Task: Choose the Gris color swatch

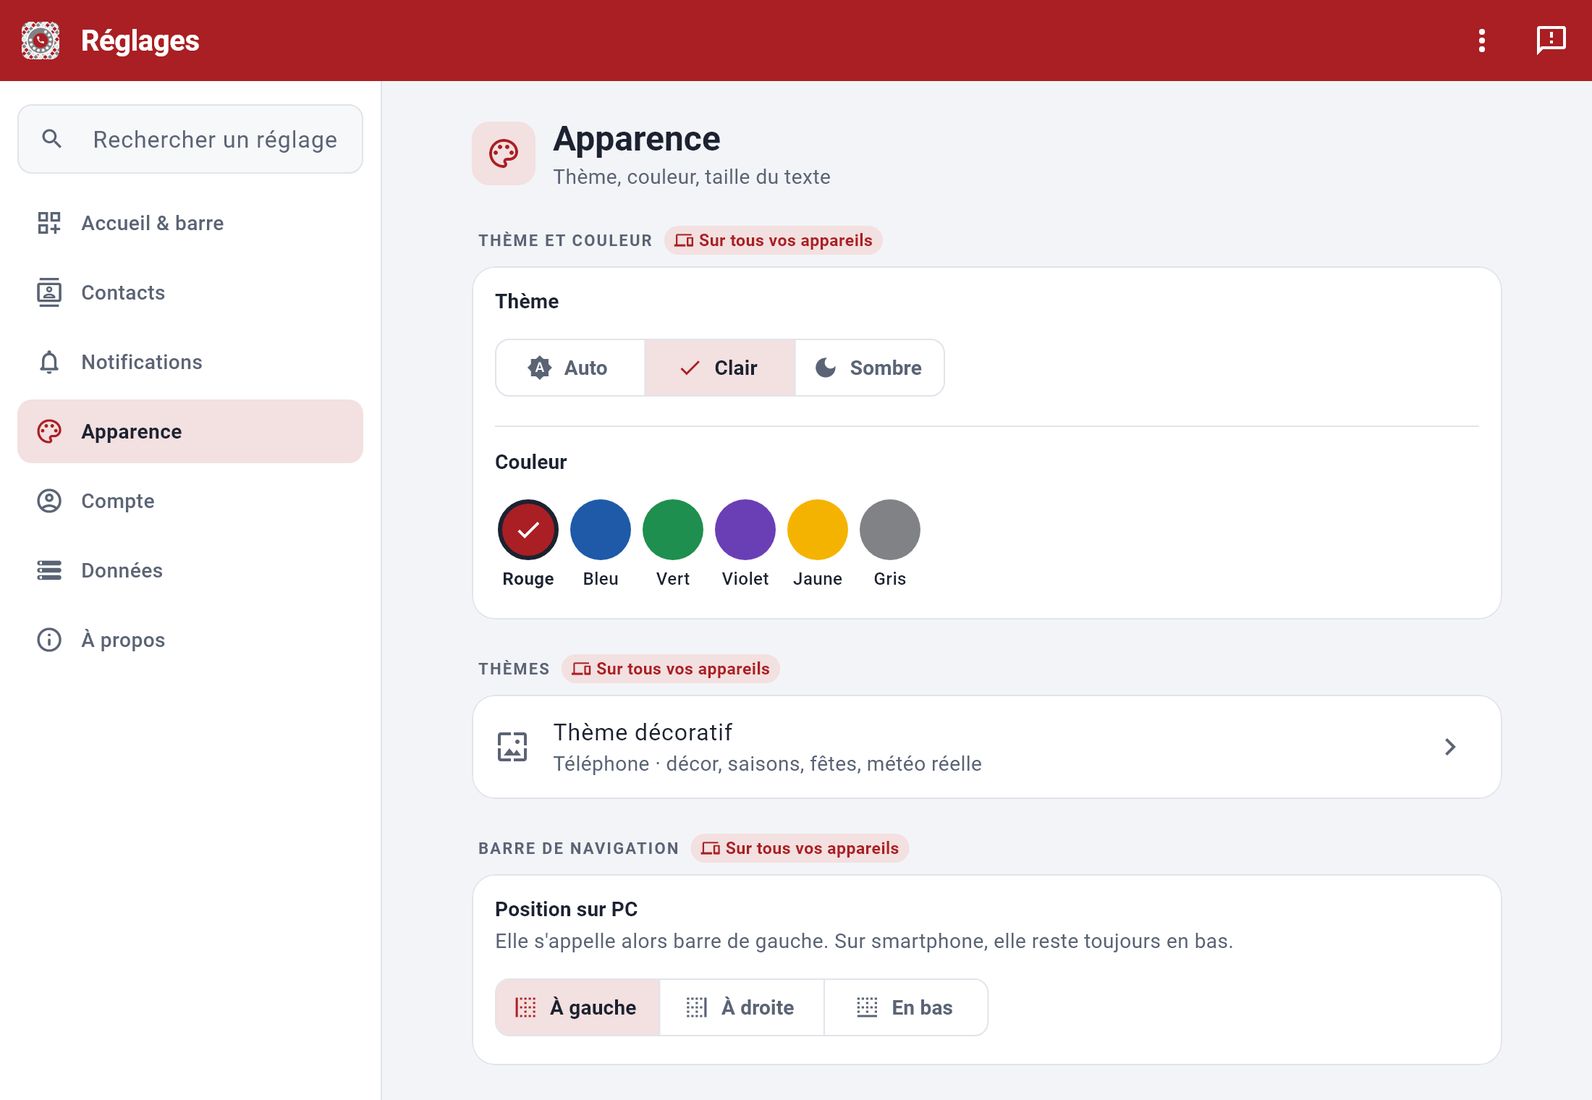Action: coord(890,530)
